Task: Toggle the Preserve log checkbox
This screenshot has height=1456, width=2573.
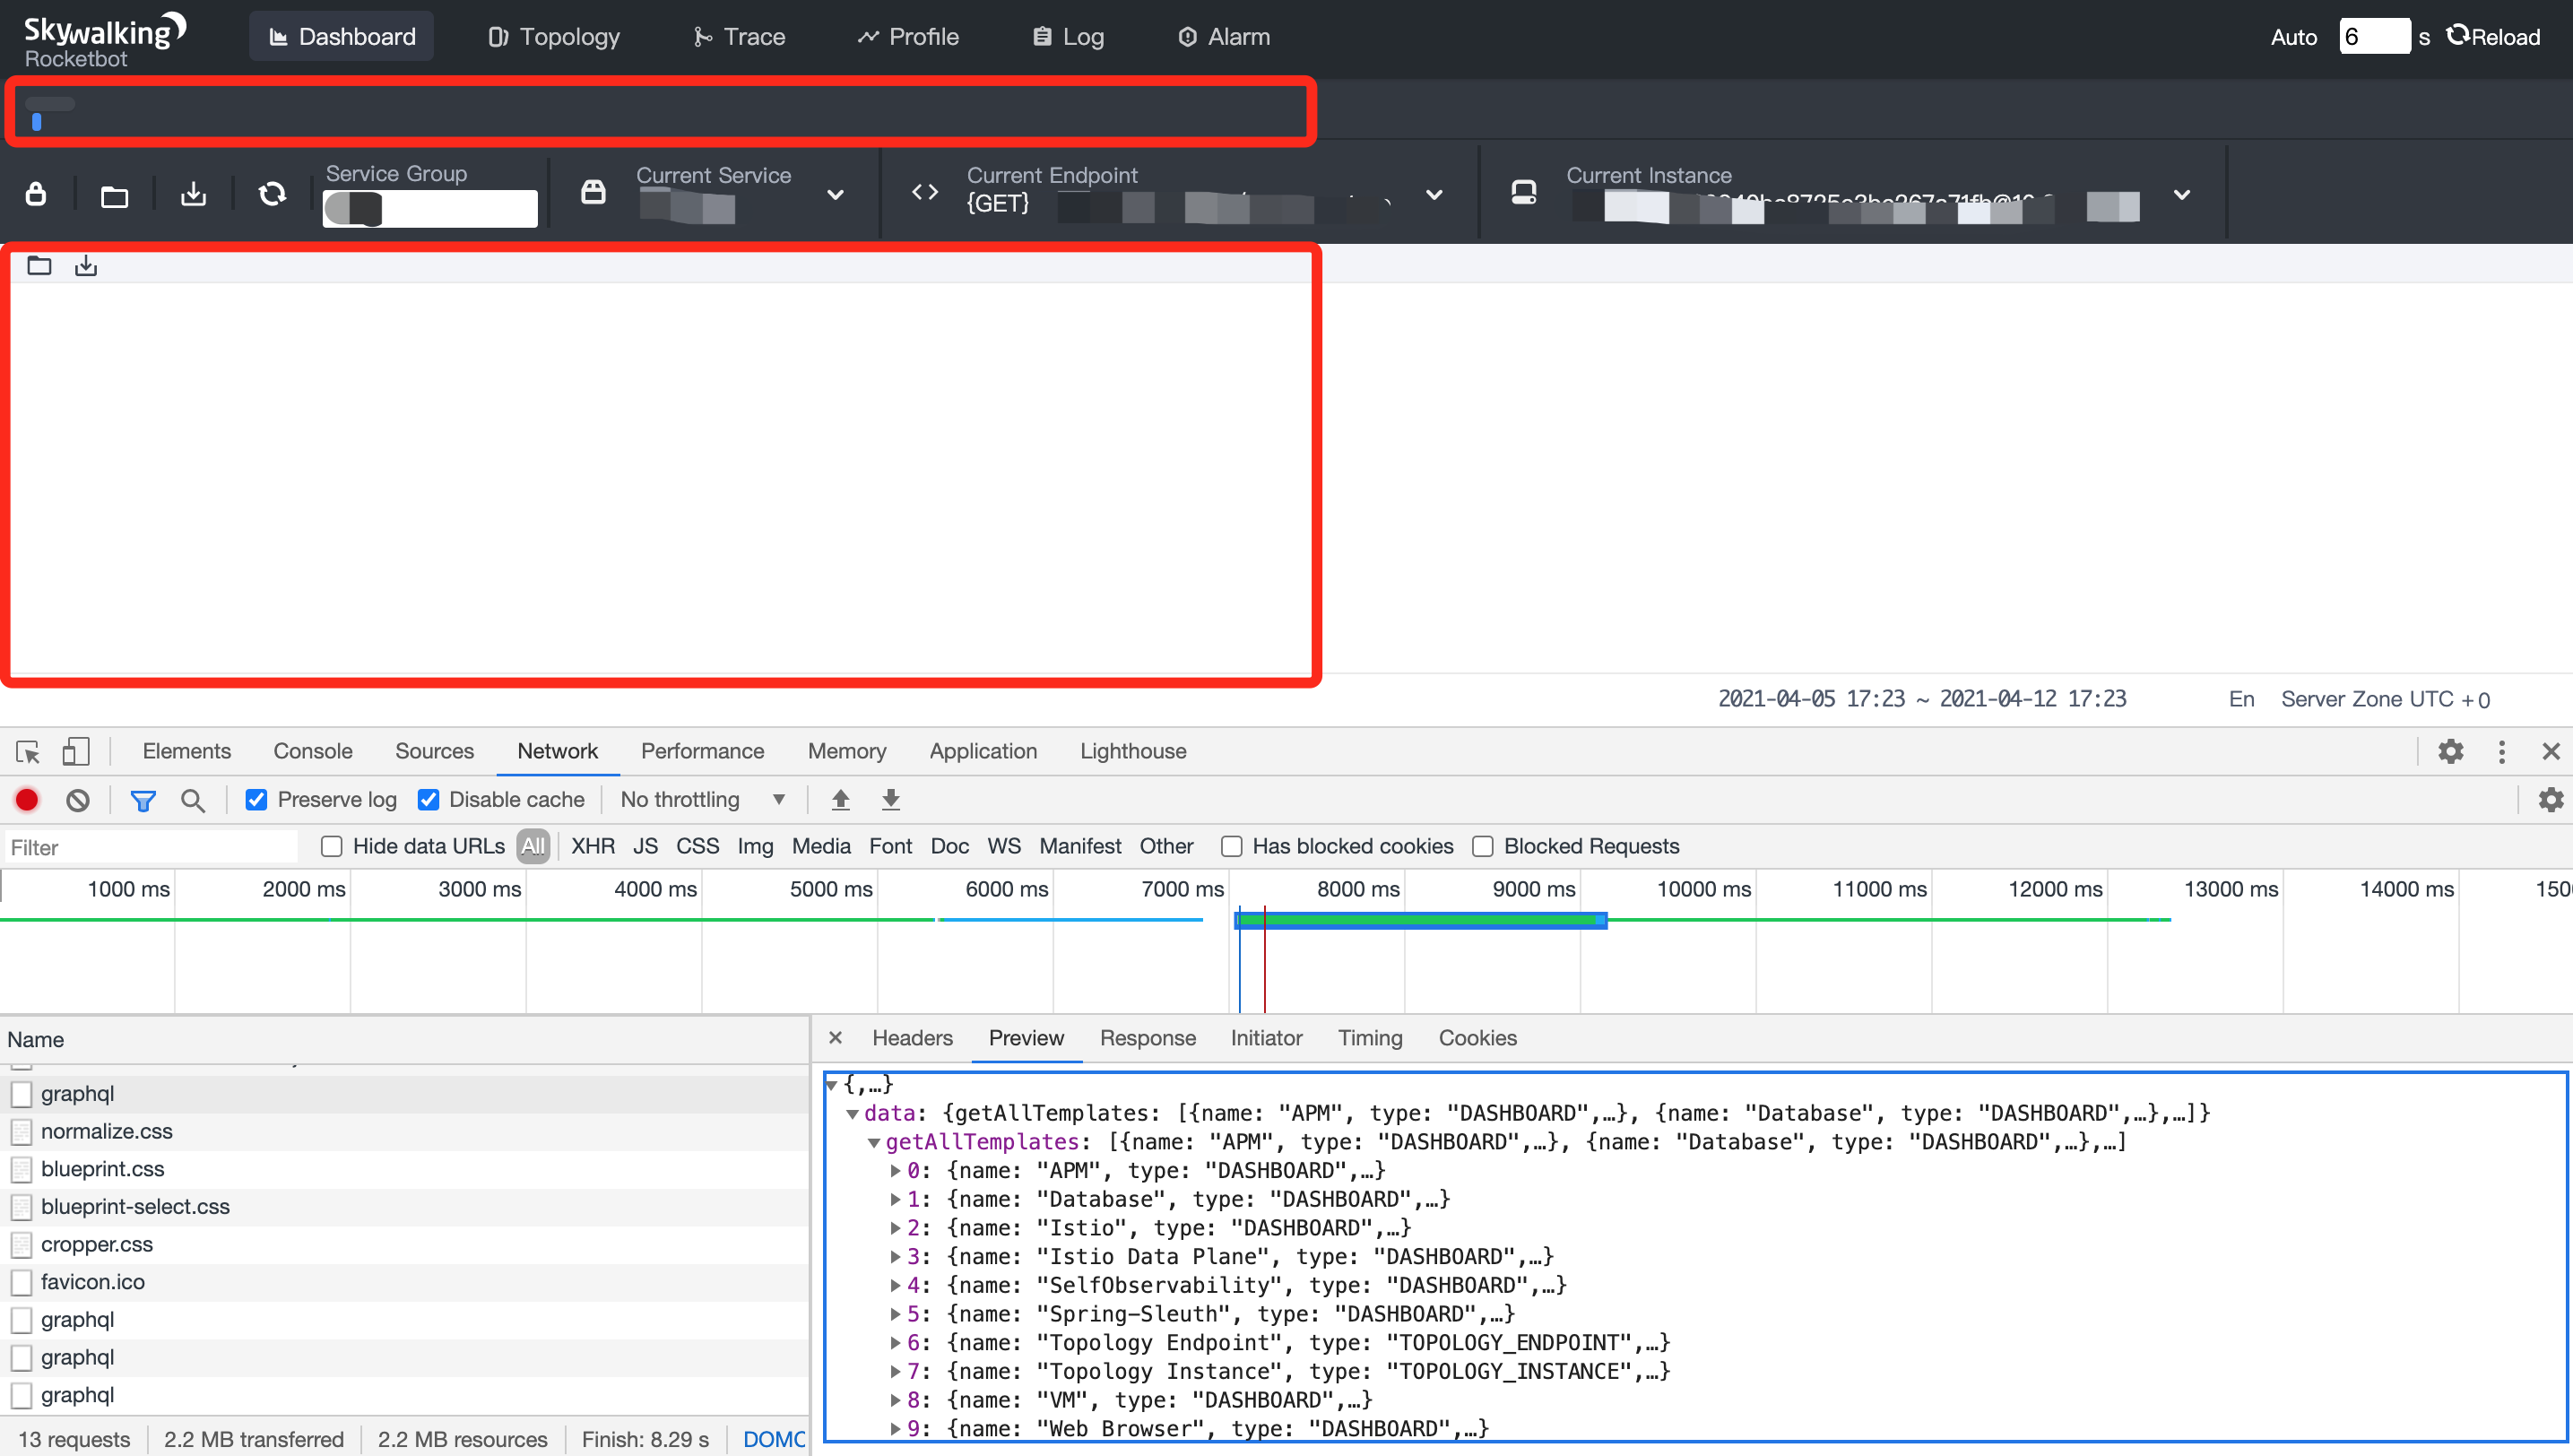Action: click(257, 800)
